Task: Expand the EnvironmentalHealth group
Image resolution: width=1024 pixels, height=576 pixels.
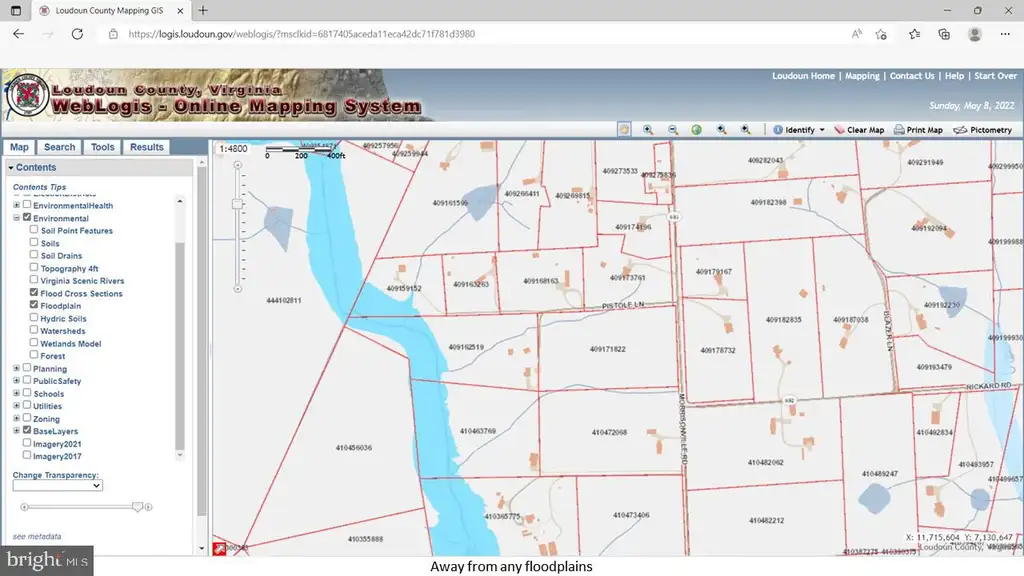Action: (16, 205)
